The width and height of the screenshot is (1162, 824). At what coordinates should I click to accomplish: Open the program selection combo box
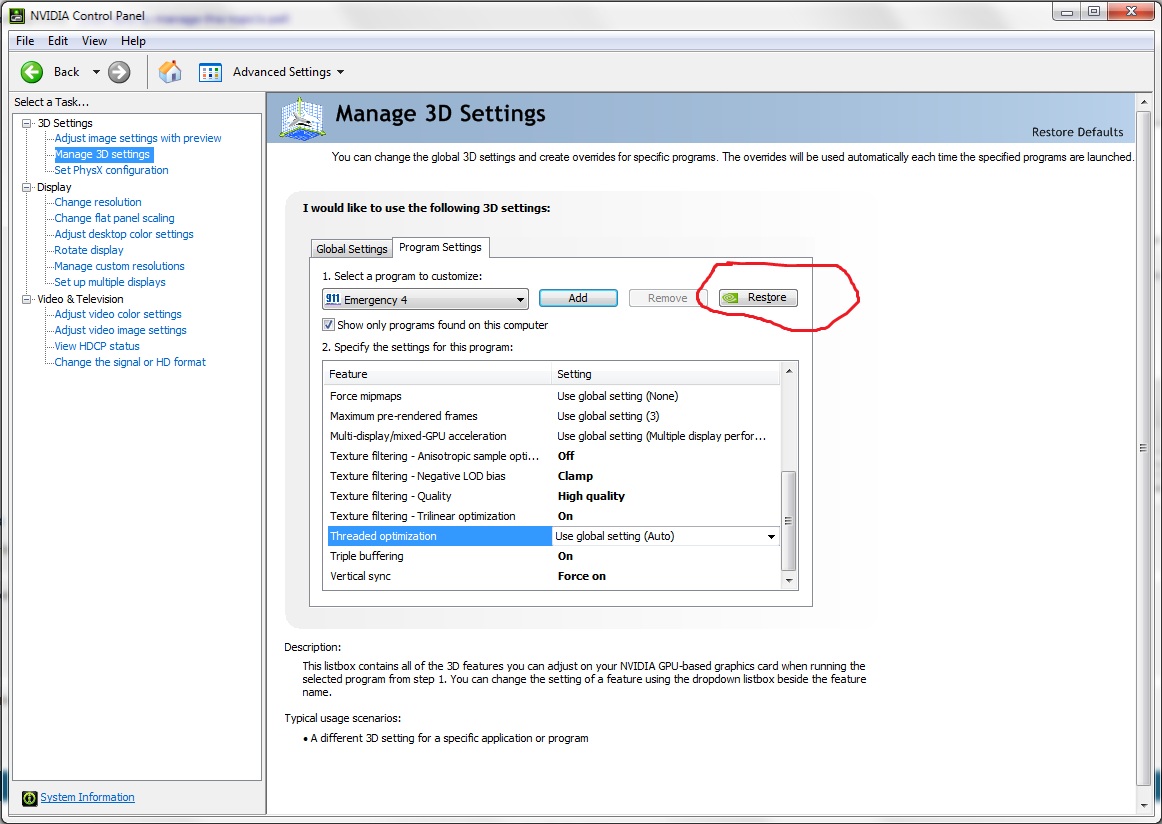425,299
